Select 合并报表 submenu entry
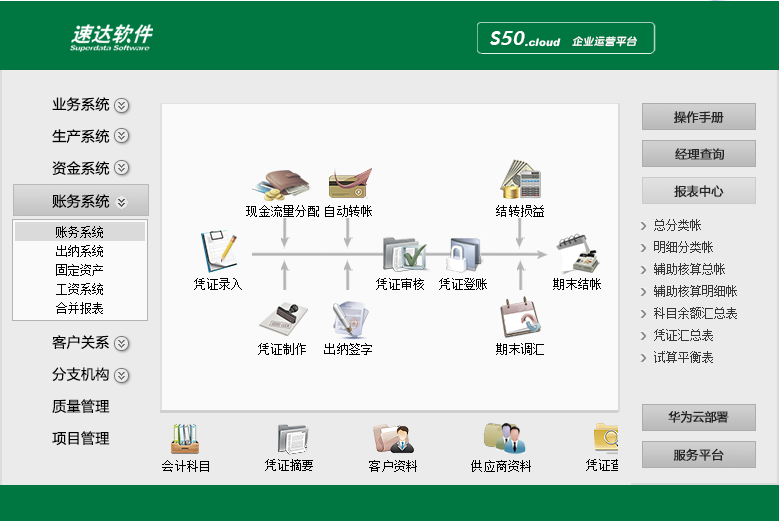Viewport: 780px width, 522px height. tap(80, 308)
